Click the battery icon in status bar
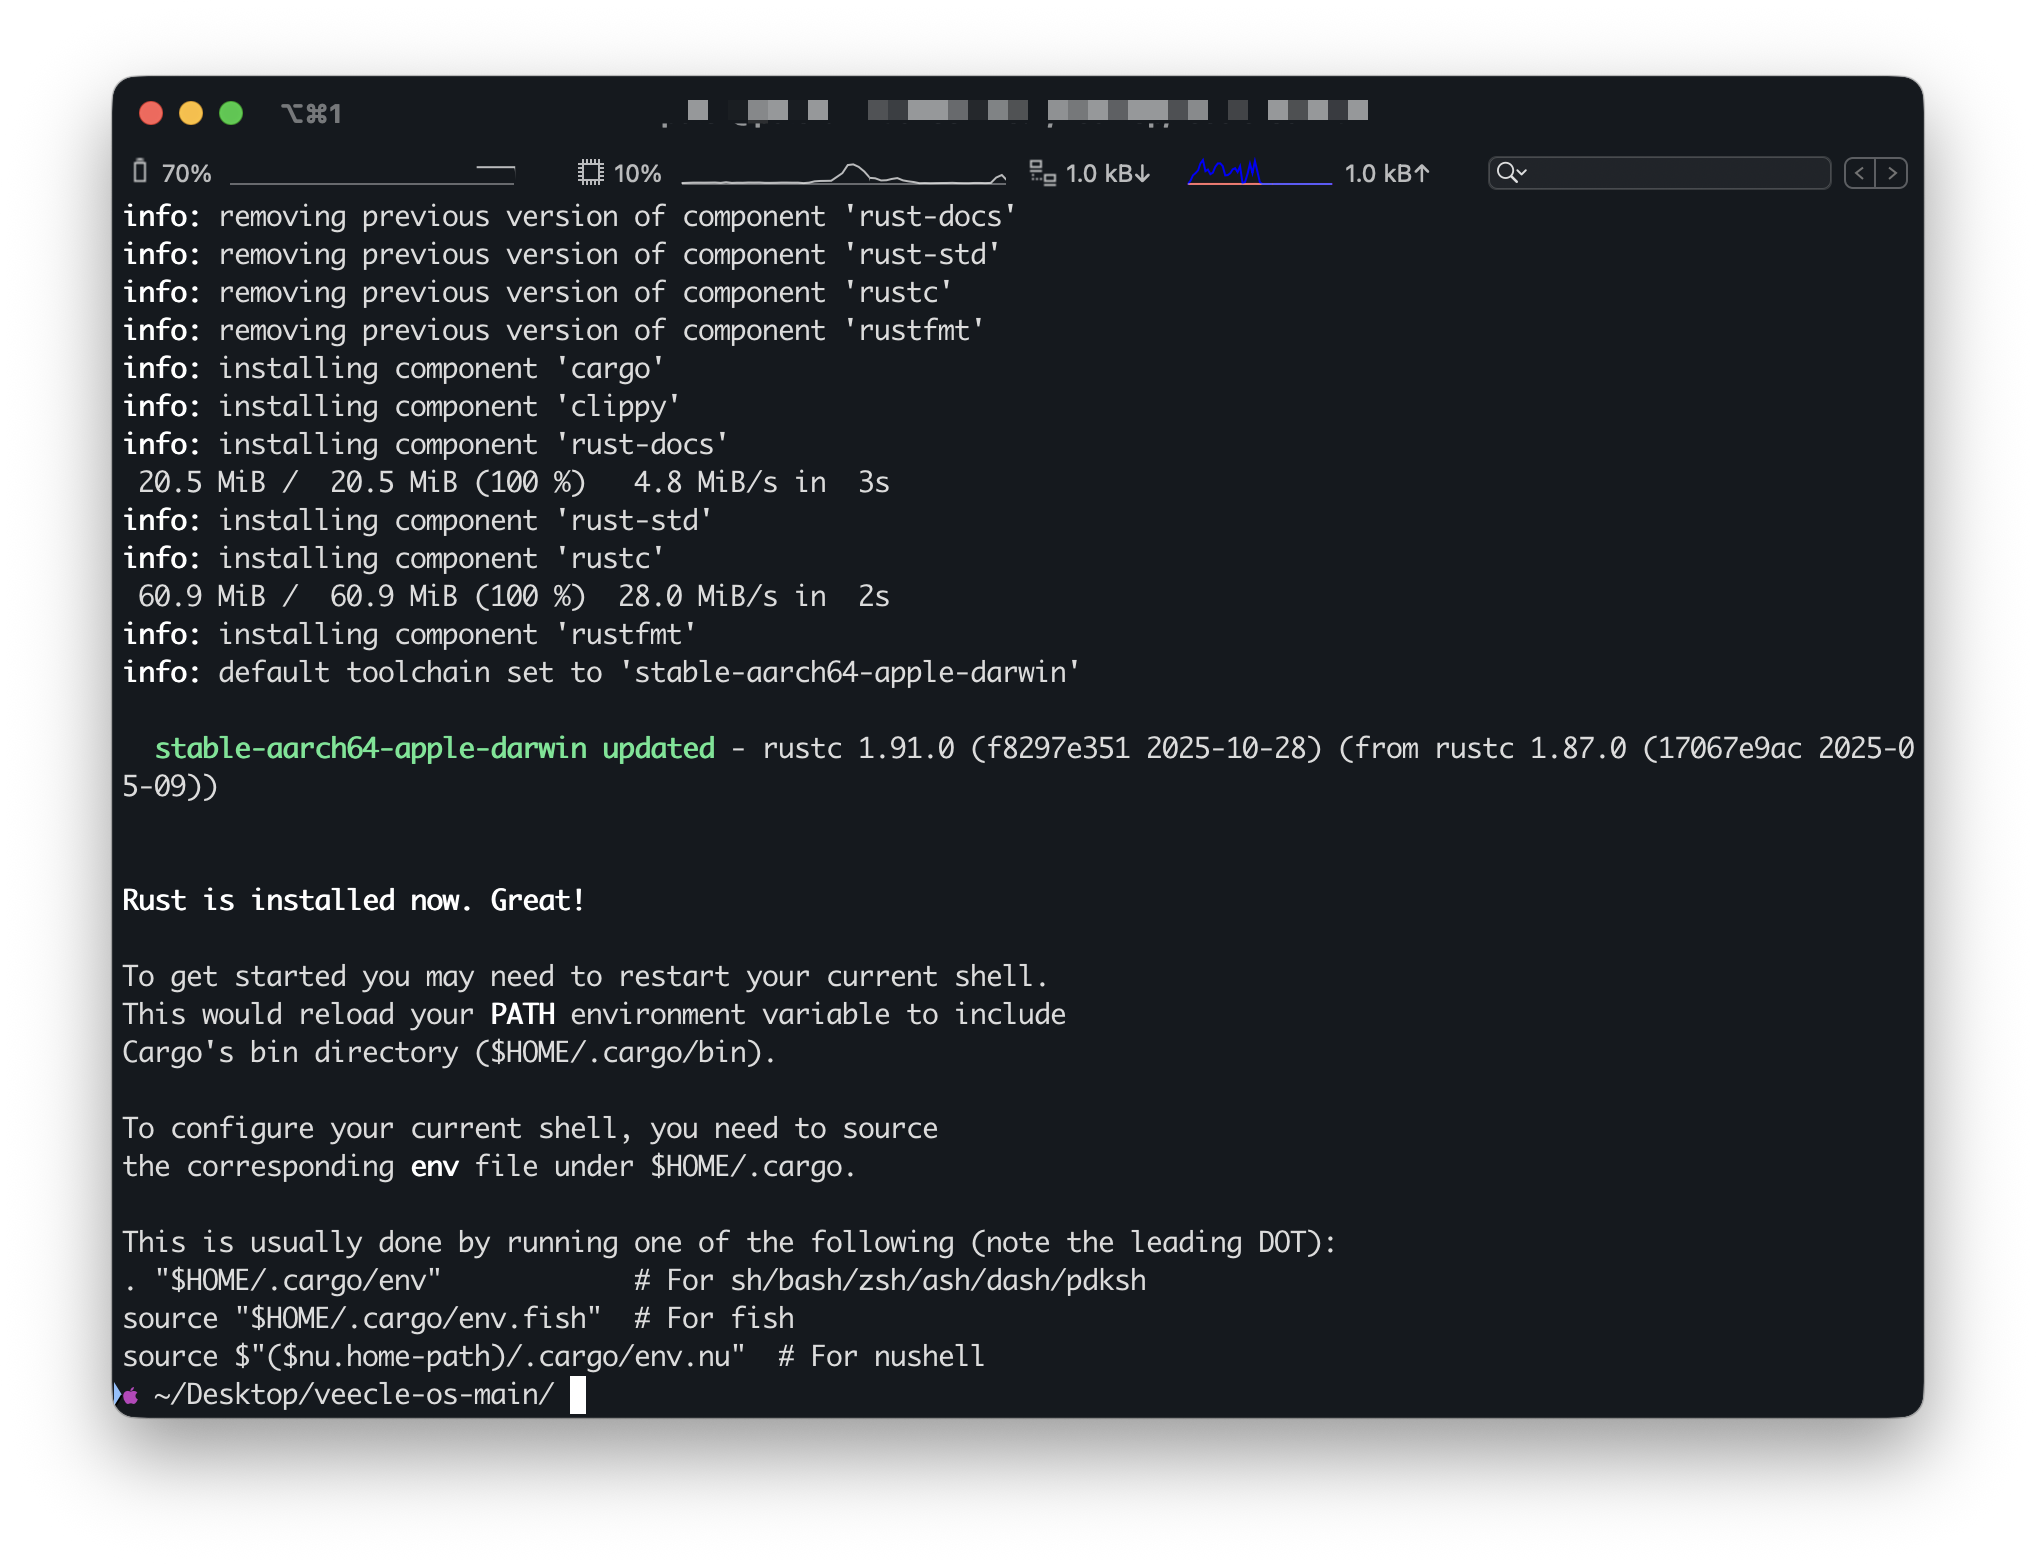Image resolution: width=2036 pixels, height=1566 pixels. (140, 172)
